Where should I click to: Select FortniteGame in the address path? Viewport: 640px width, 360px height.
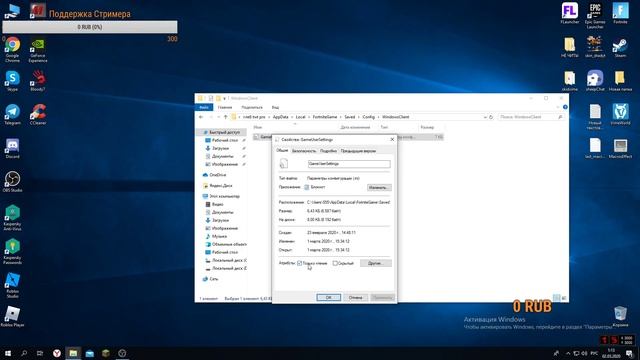pos(325,117)
